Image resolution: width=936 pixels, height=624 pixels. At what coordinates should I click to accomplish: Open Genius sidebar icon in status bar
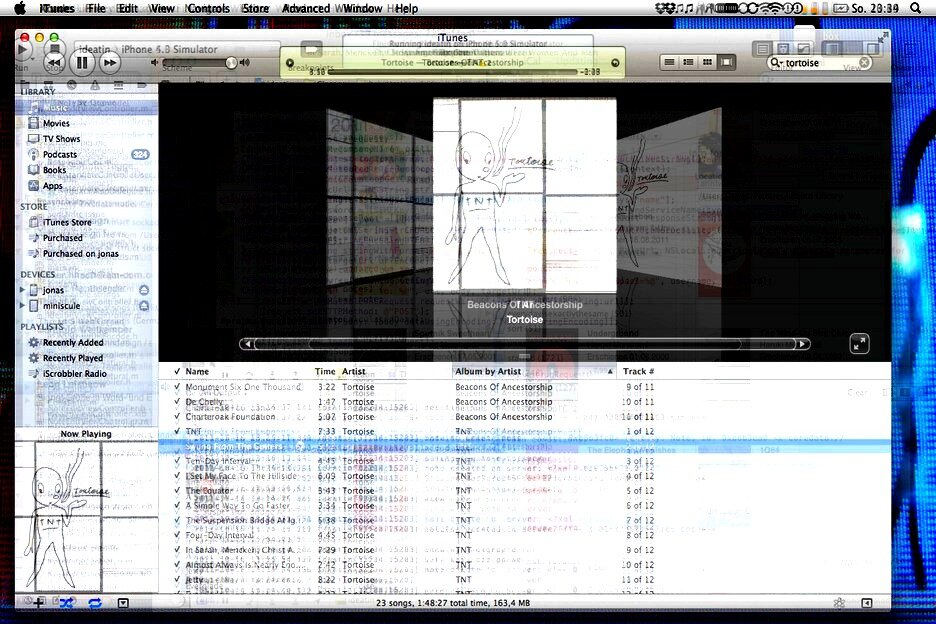(x=839, y=603)
